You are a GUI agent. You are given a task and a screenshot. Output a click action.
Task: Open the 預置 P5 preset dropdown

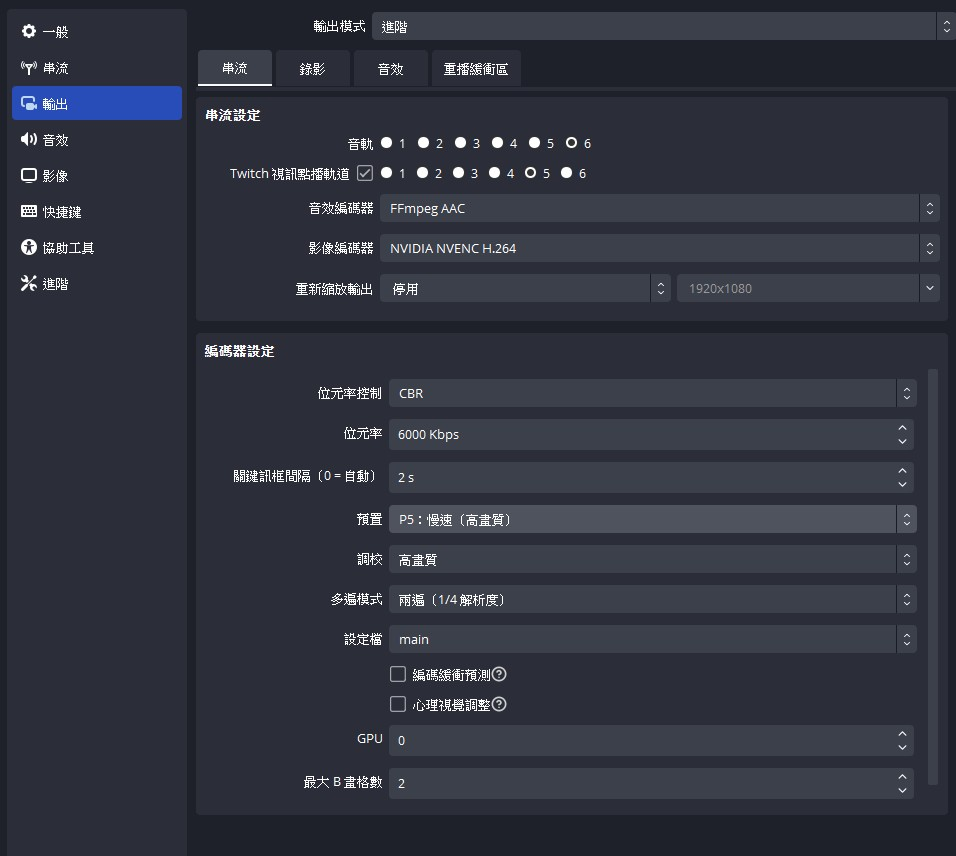(652, 519)
